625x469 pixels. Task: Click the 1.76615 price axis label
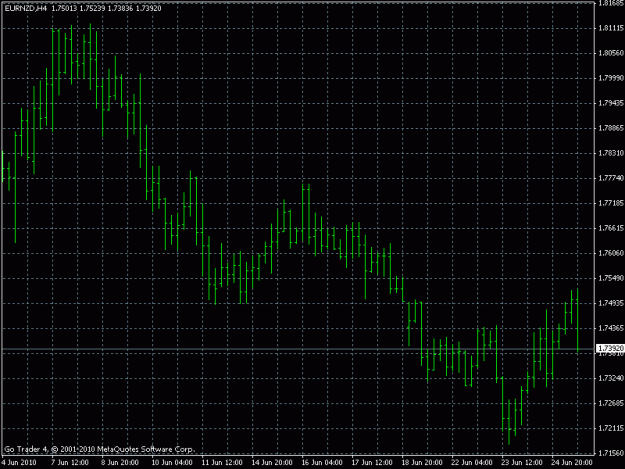point(611,228)
